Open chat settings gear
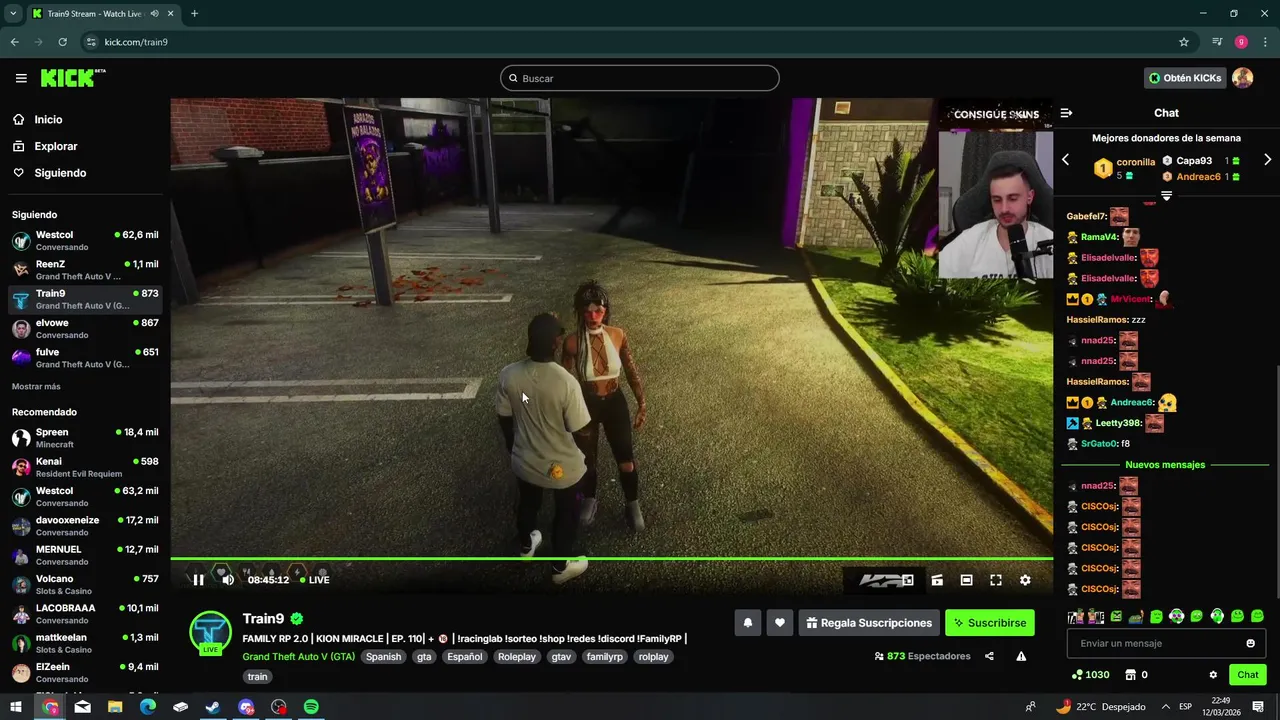 coord(1213,675)
